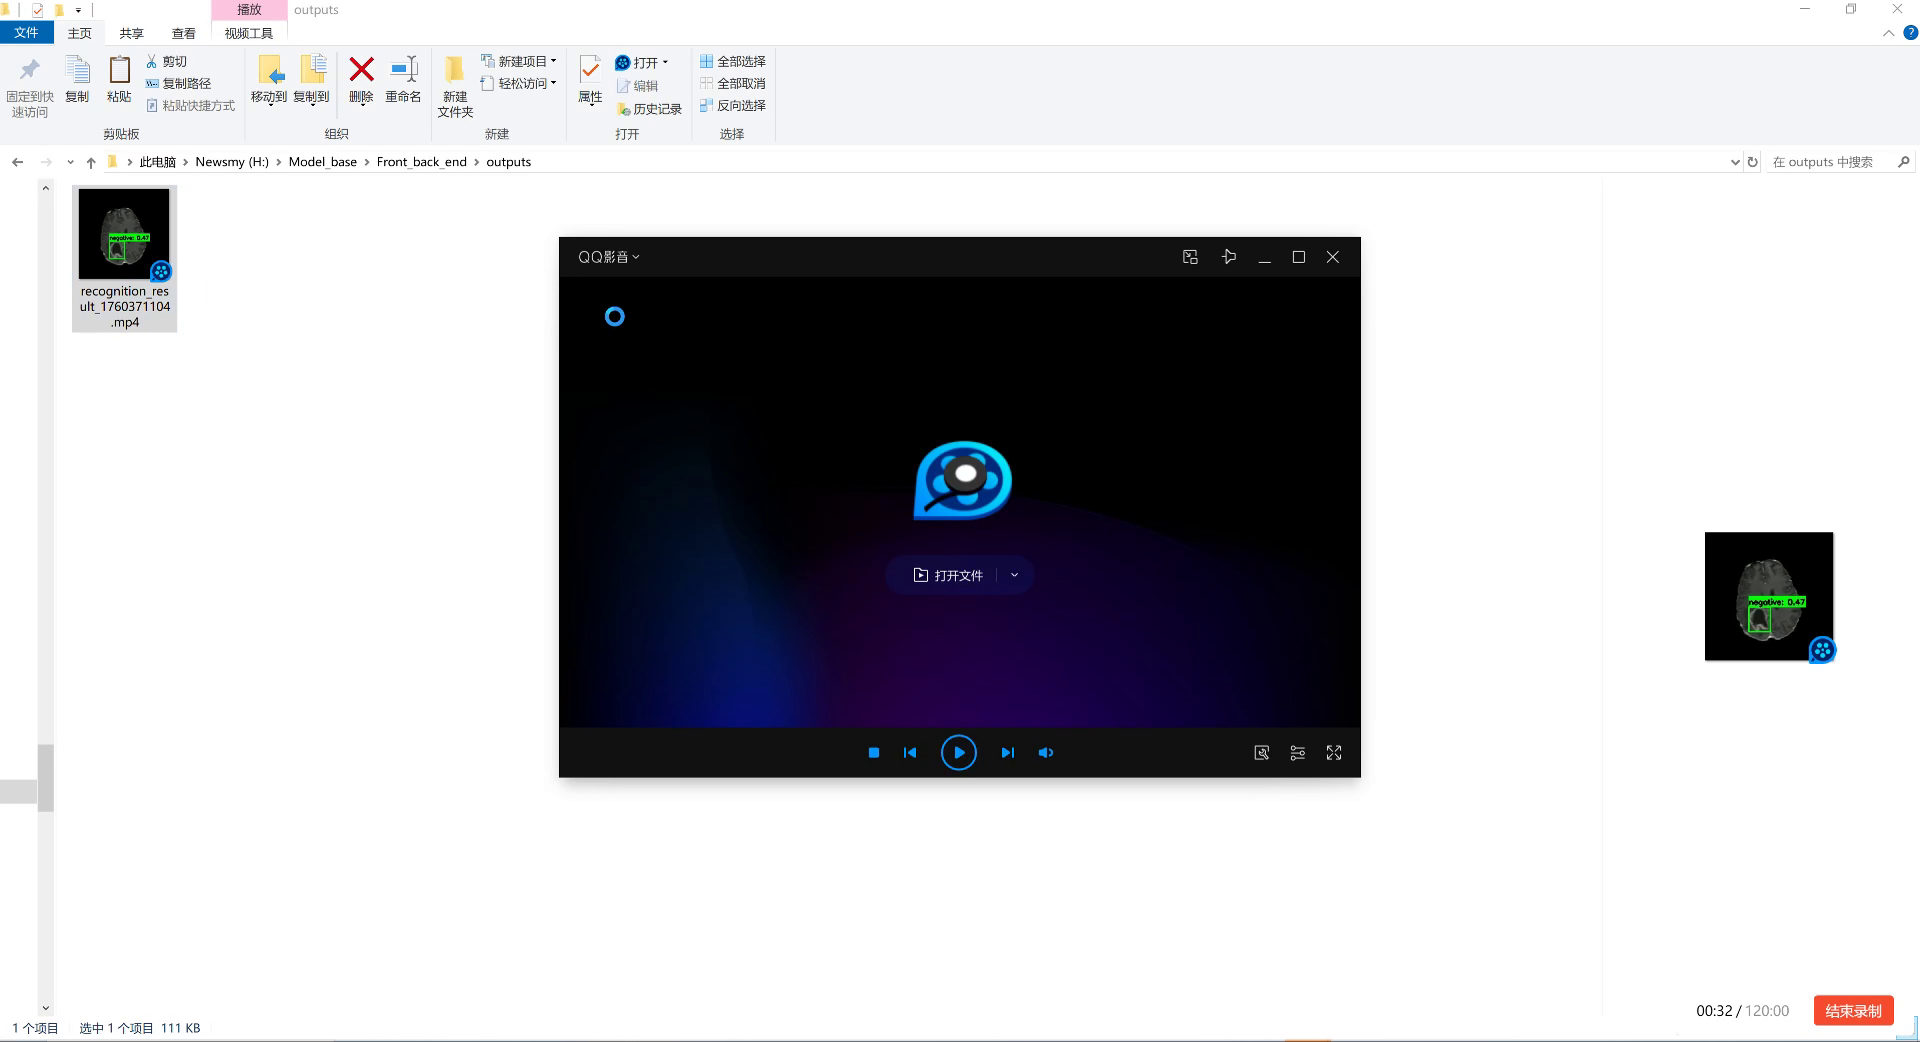The height and width of the screenshot is (1042, 1920).
Task: Click the QQ Player stop button
Action: [x=874, y=753]
